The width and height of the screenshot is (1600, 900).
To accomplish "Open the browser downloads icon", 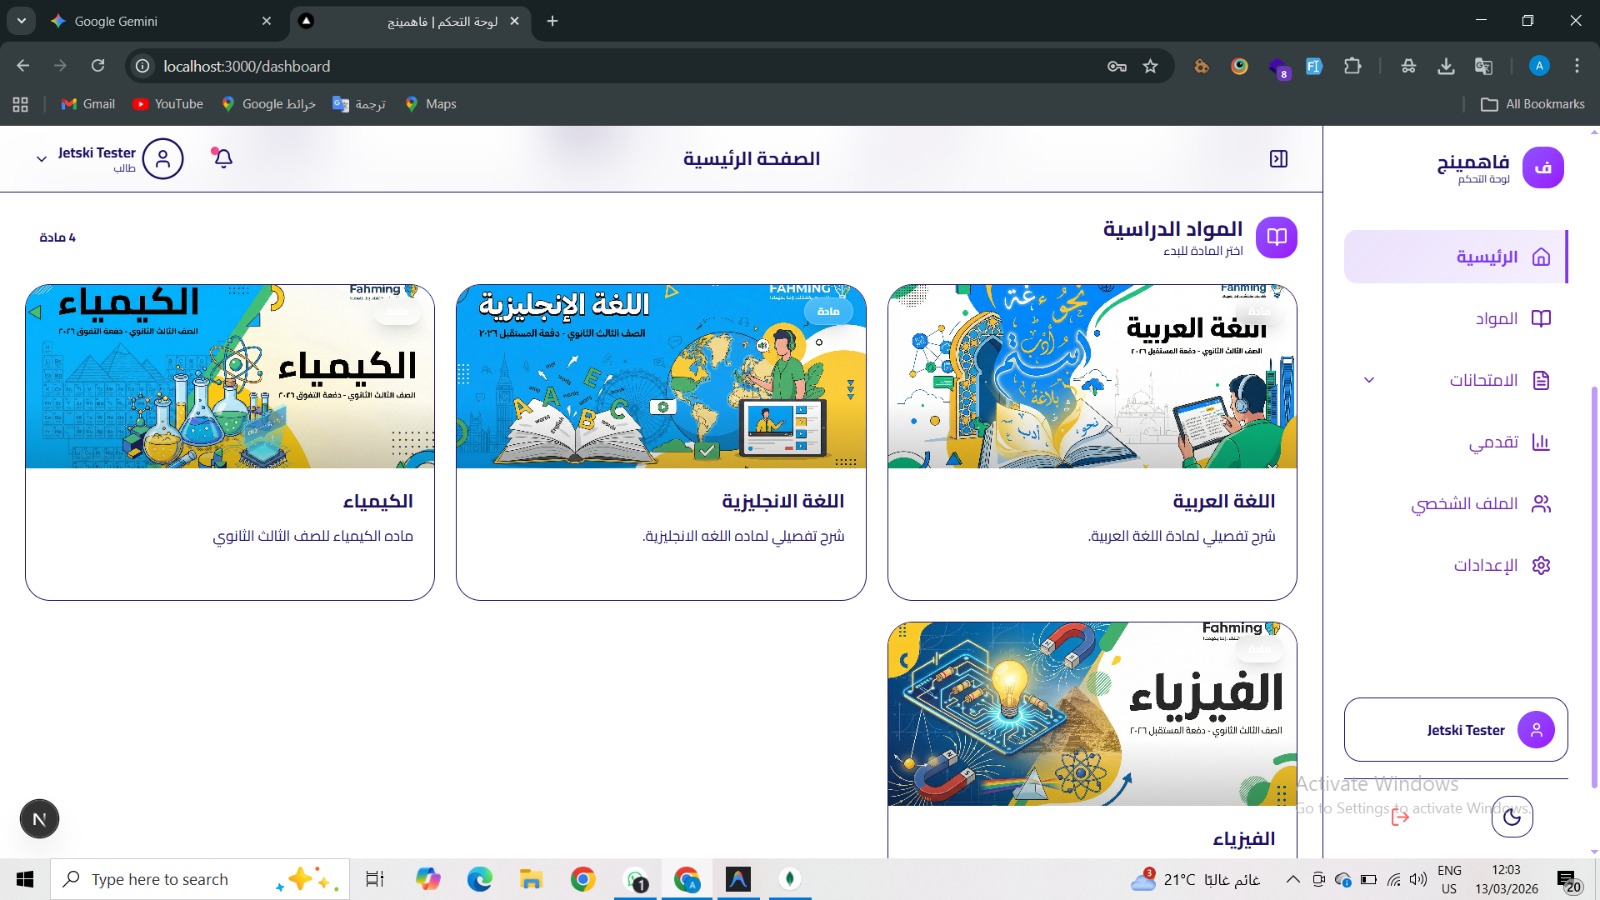I will coord(1446,66).
